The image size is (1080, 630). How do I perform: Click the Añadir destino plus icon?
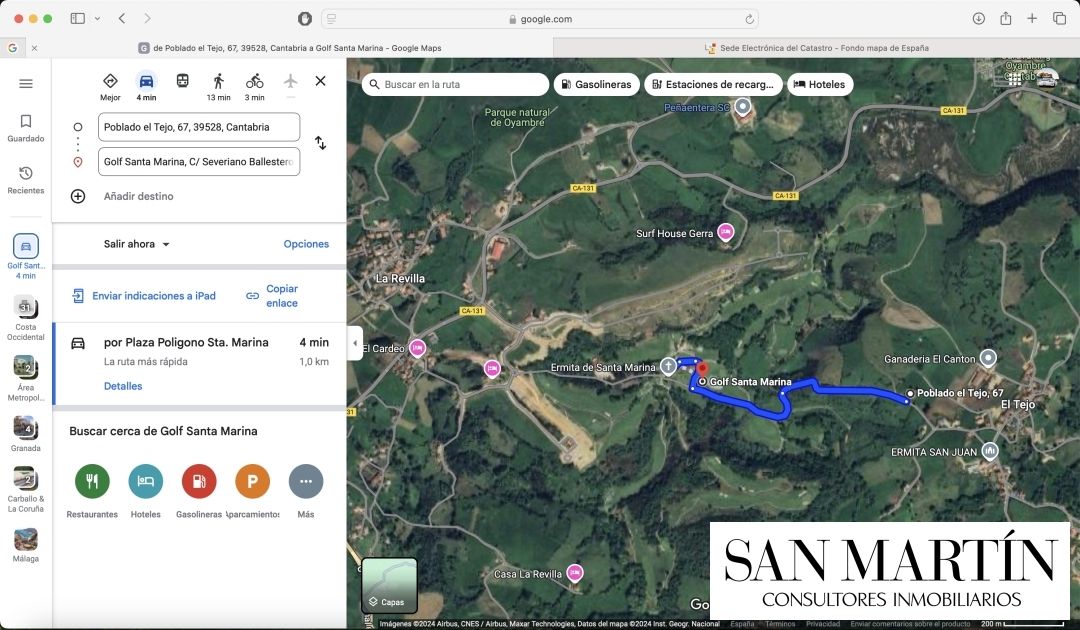tap(78, 196)
